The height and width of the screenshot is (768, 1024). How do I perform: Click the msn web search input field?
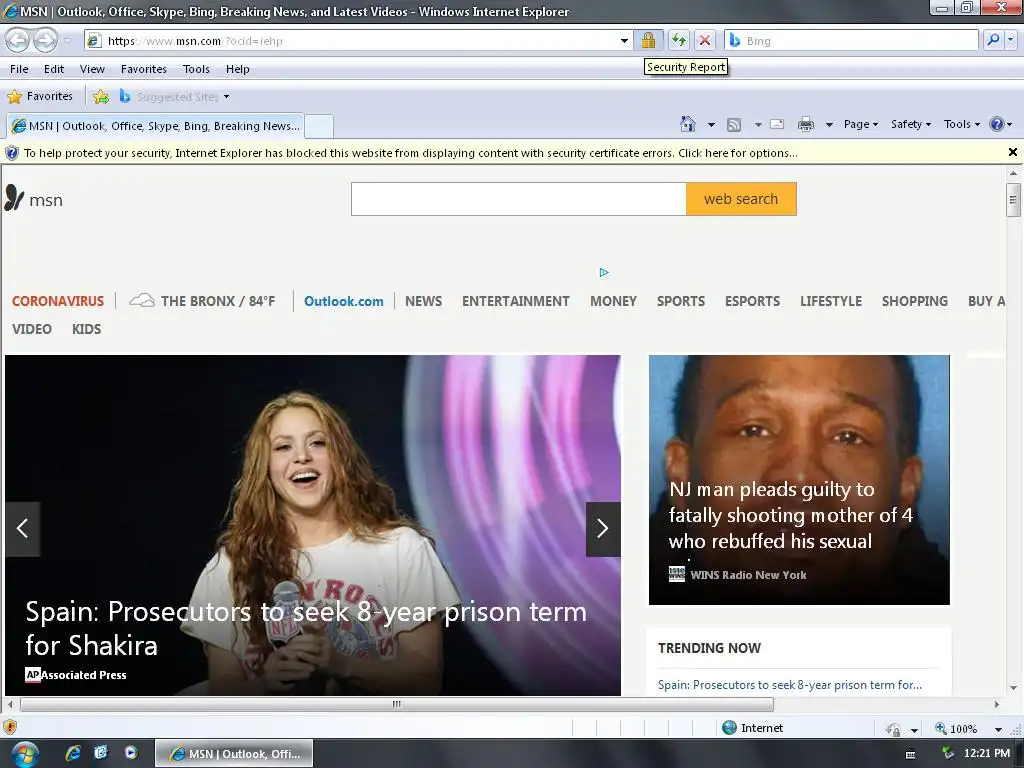[x=519, y=199]
